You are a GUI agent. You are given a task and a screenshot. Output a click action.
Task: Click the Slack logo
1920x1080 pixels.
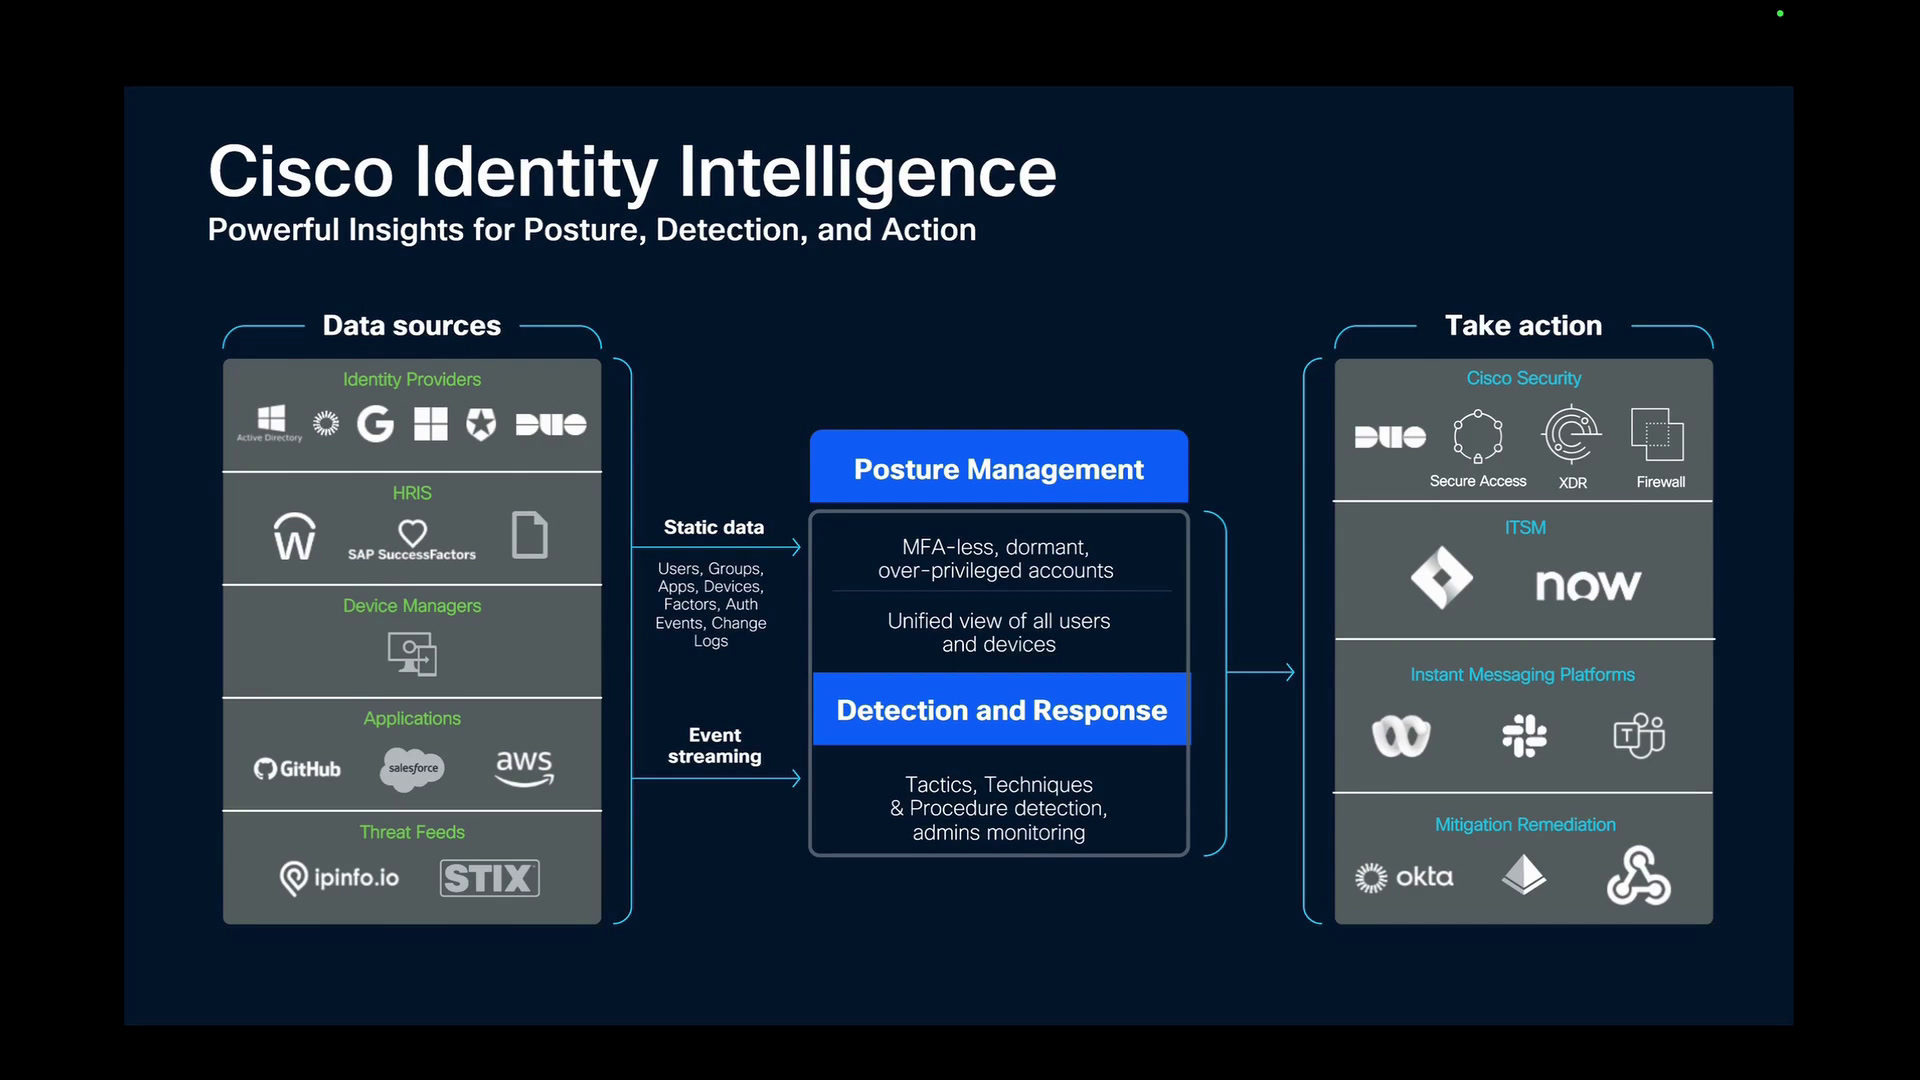tap(1524, 735)
